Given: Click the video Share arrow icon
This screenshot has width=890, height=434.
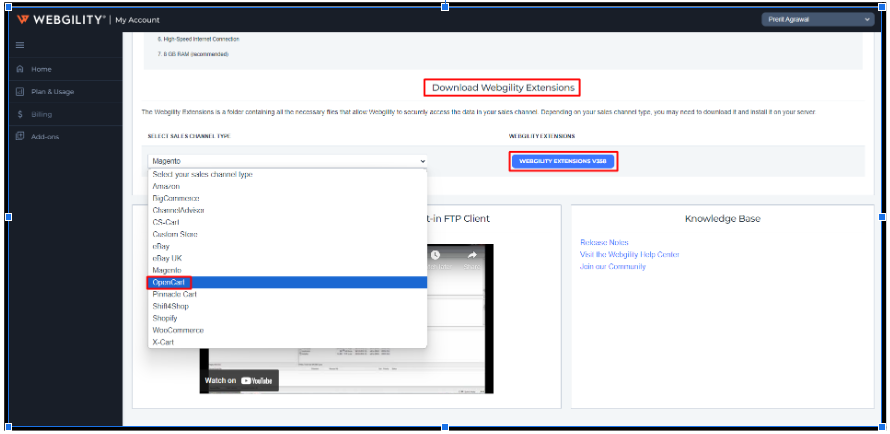Looking at the screenshot, I should point(472,257).
